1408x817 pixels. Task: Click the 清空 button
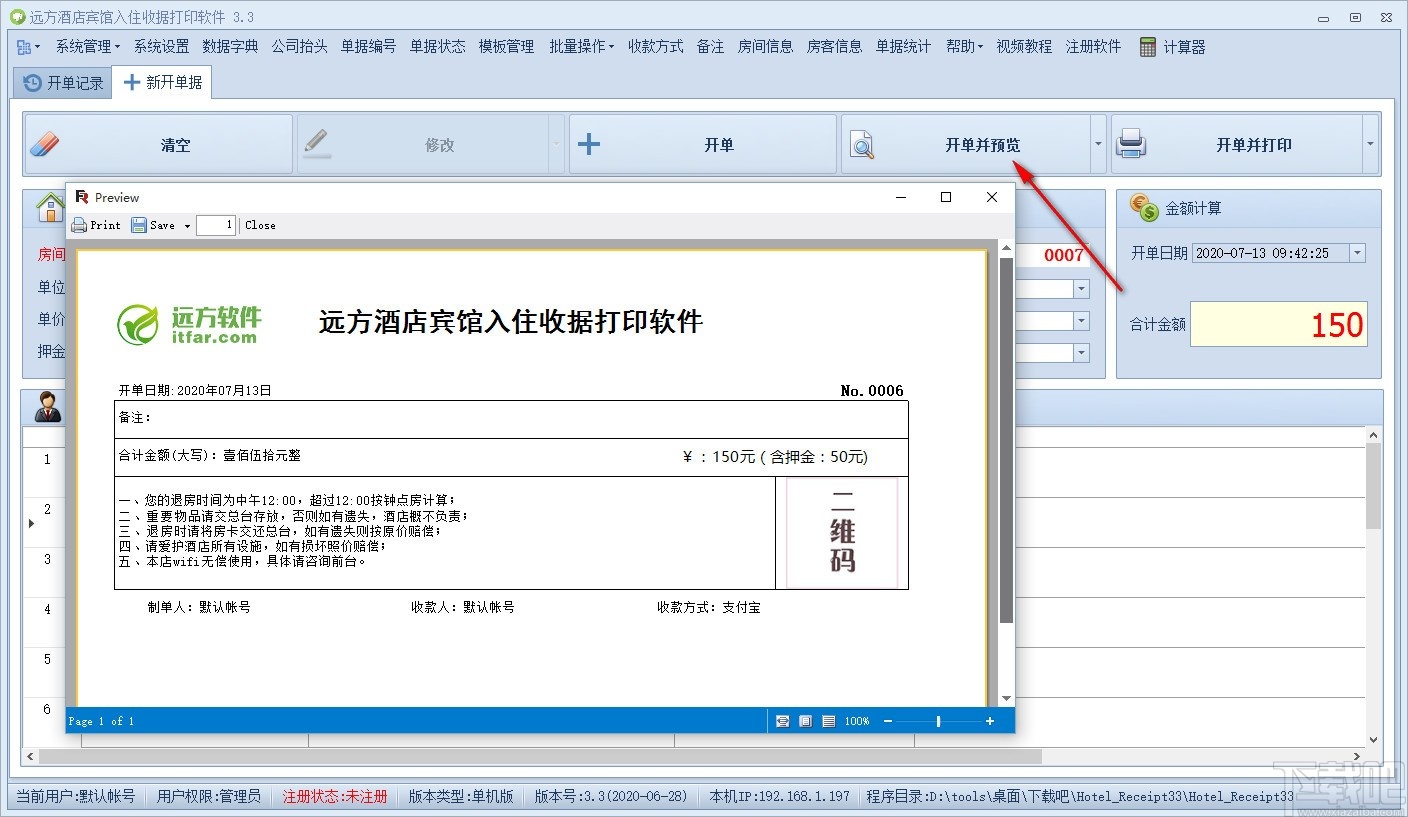[159, 144]
